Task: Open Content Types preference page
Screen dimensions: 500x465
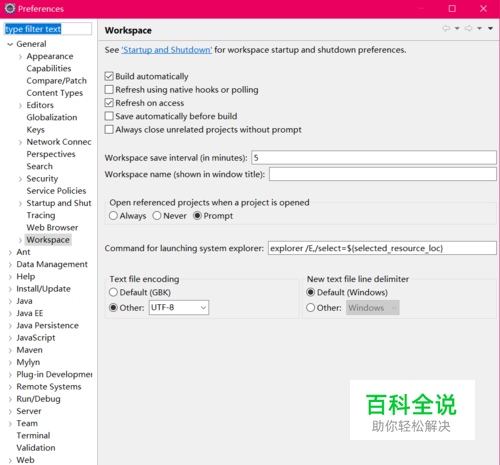Action: click(x=55, y=93)
